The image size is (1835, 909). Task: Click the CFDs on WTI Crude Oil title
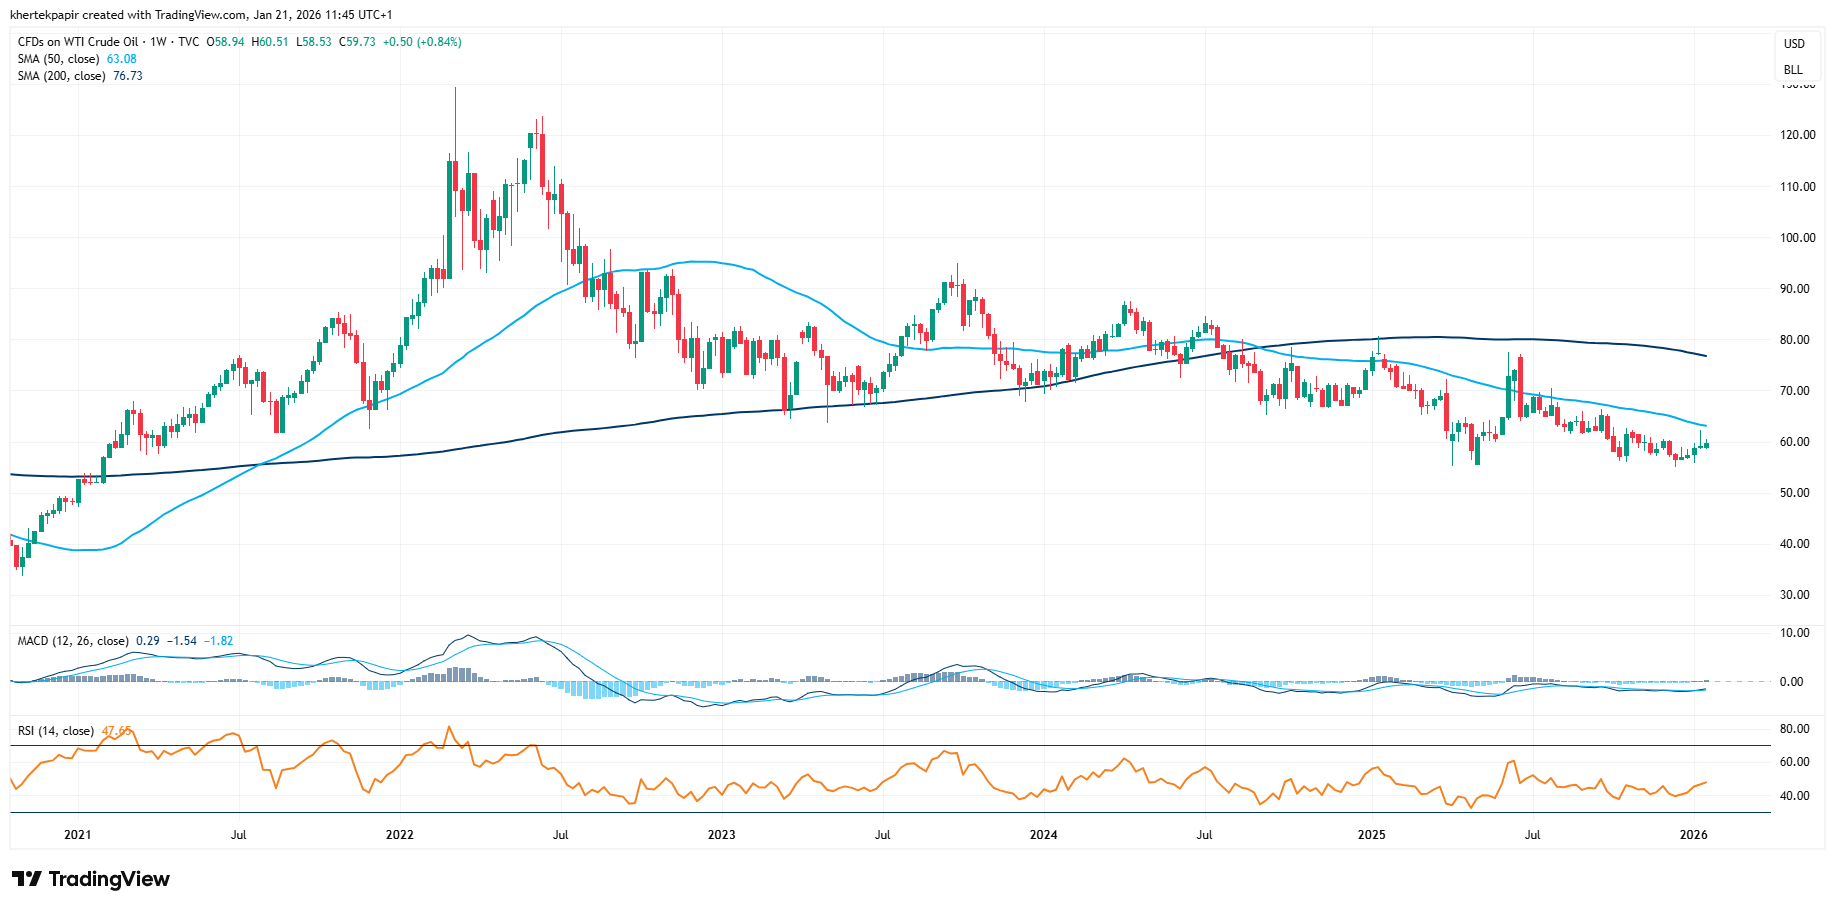pyautogui.click(x=78, y=42)
